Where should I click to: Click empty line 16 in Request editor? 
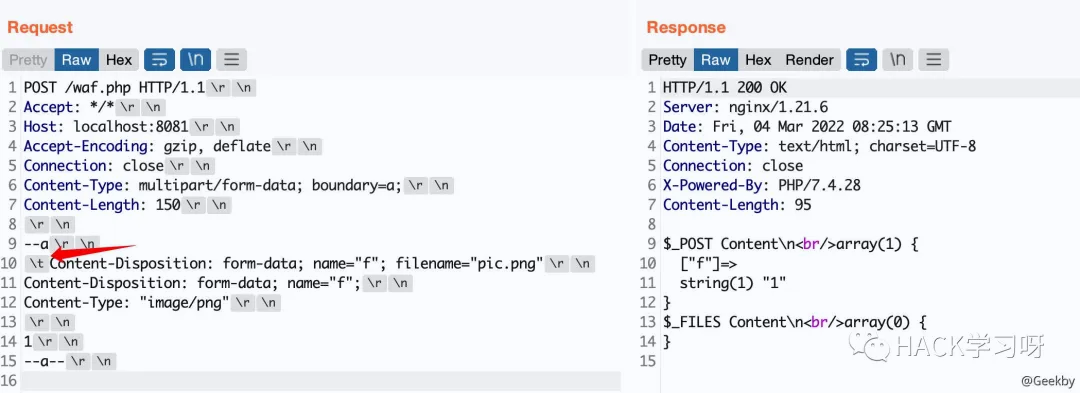(320, 381)
